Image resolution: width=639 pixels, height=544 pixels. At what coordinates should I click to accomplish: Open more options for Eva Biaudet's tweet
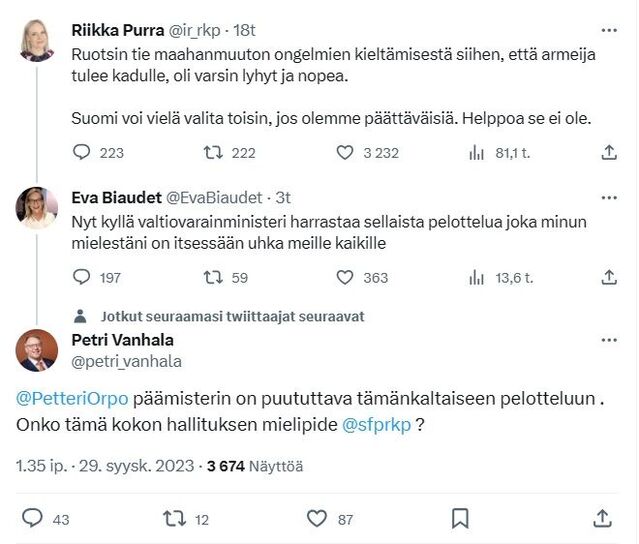pos(608,197)
